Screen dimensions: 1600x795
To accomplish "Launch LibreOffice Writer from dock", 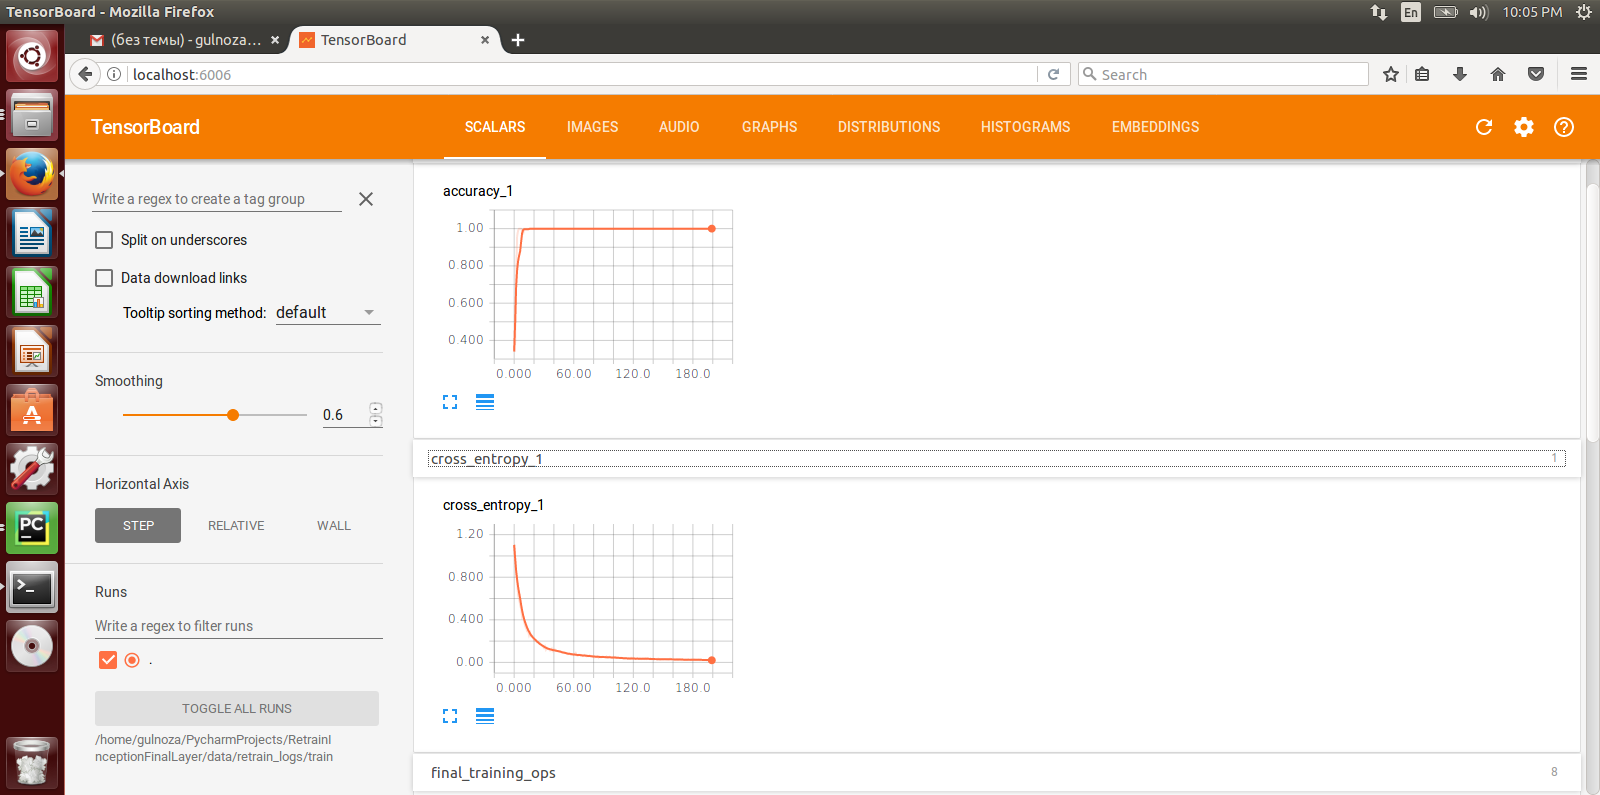I will (32, 233).
